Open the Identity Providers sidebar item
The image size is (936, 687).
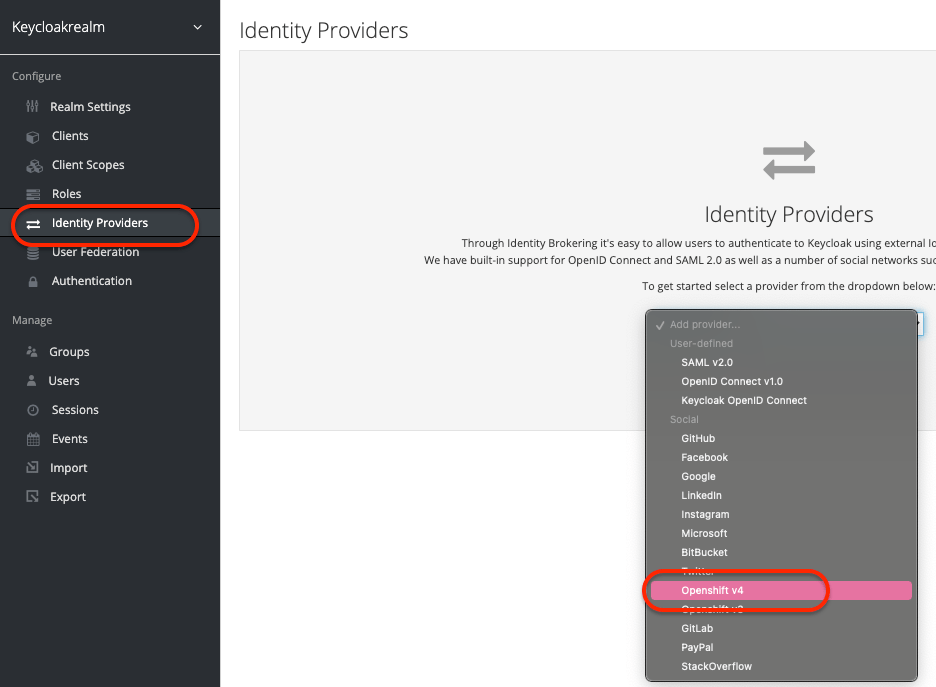coord(99,223)
